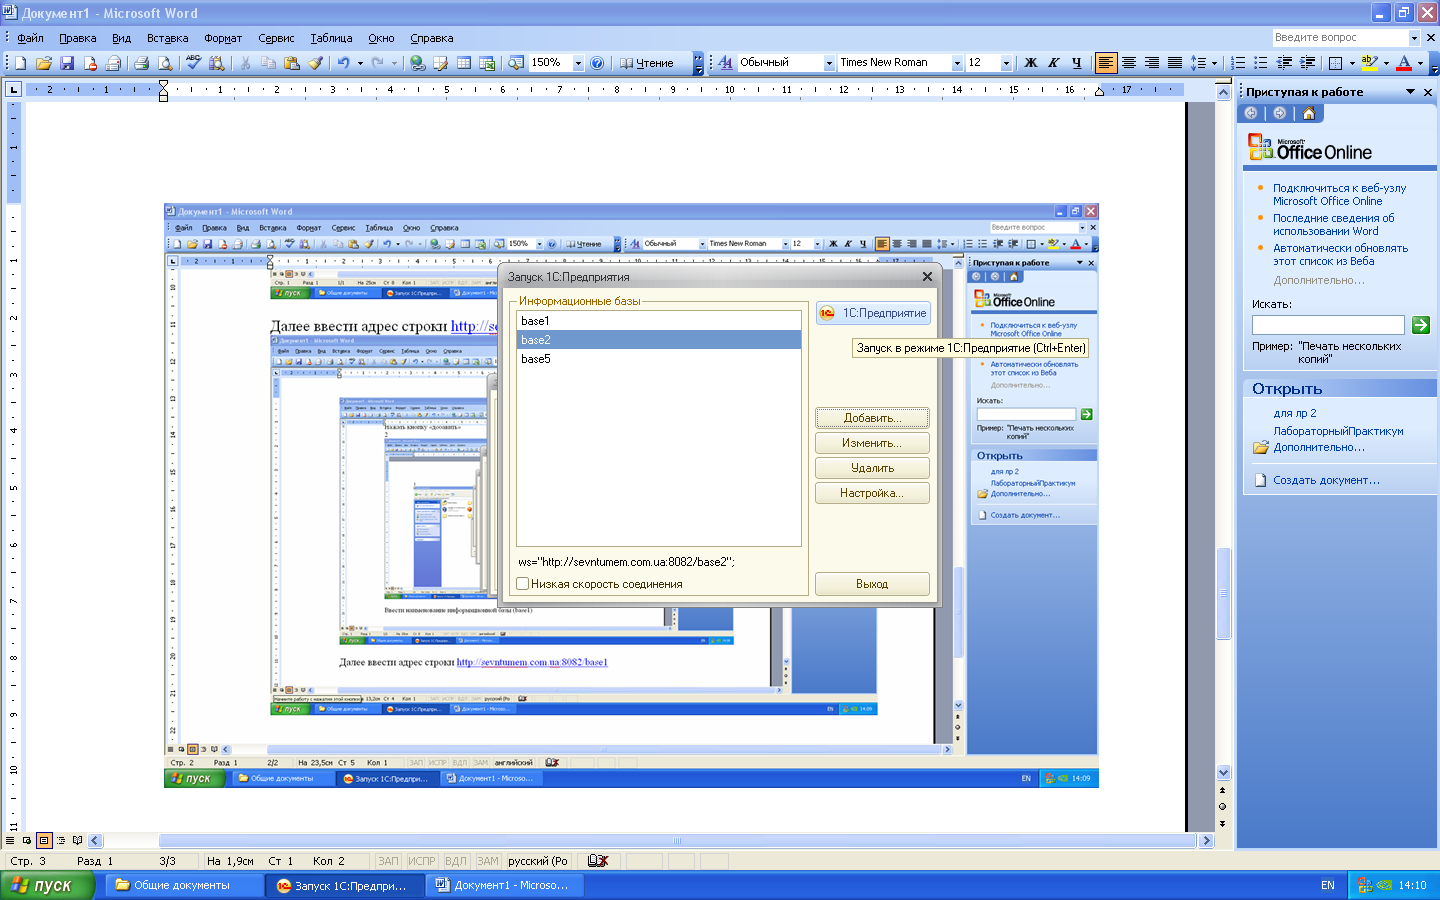Open Word Help with the blue question icon

tap(597, 63)
